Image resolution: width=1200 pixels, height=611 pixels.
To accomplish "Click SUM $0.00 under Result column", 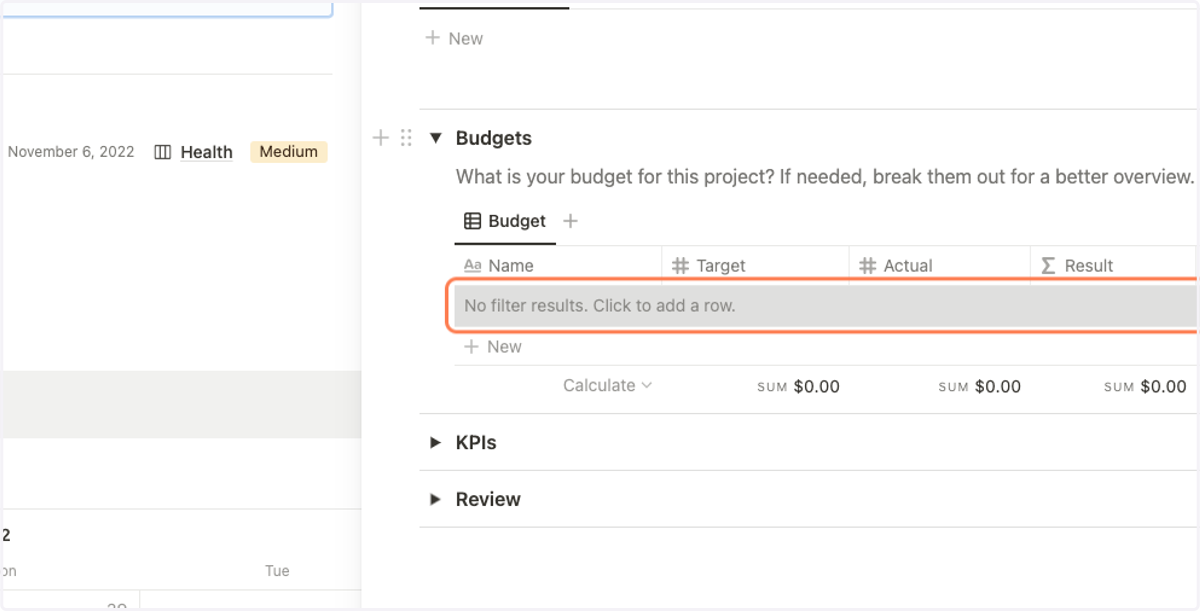I will 1145,386.
